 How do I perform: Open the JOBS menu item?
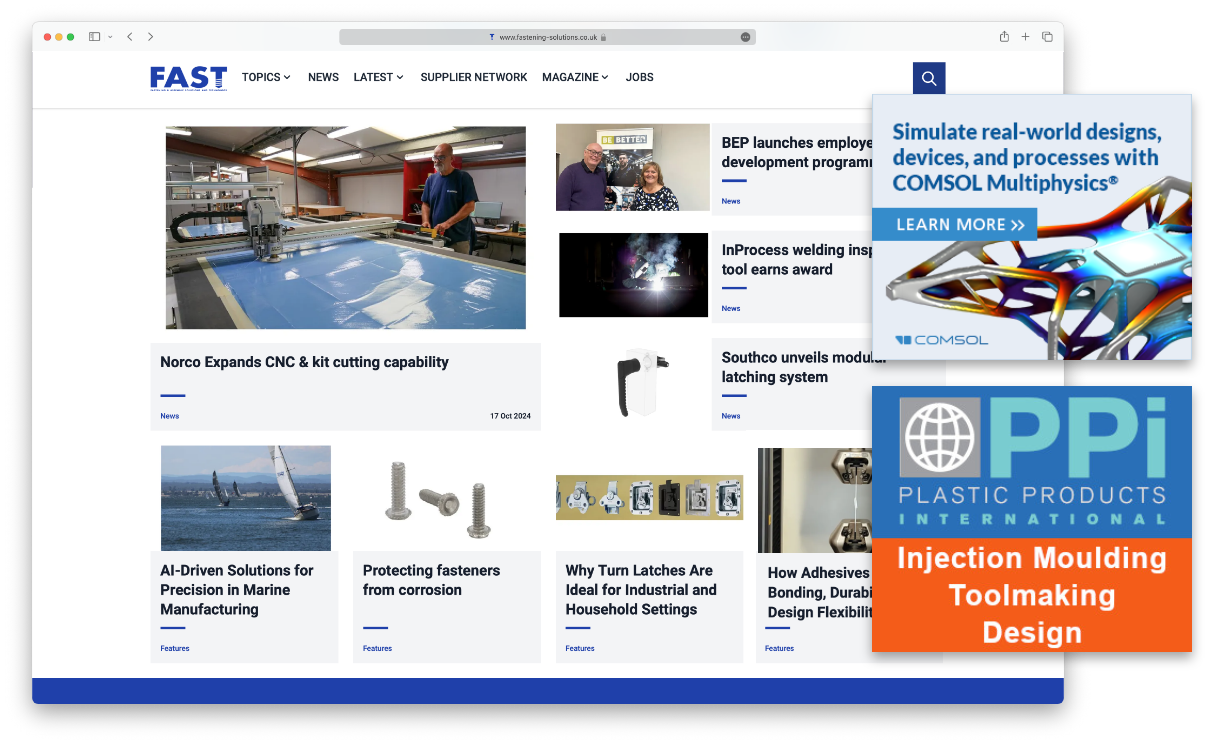[x=639, y=77]
